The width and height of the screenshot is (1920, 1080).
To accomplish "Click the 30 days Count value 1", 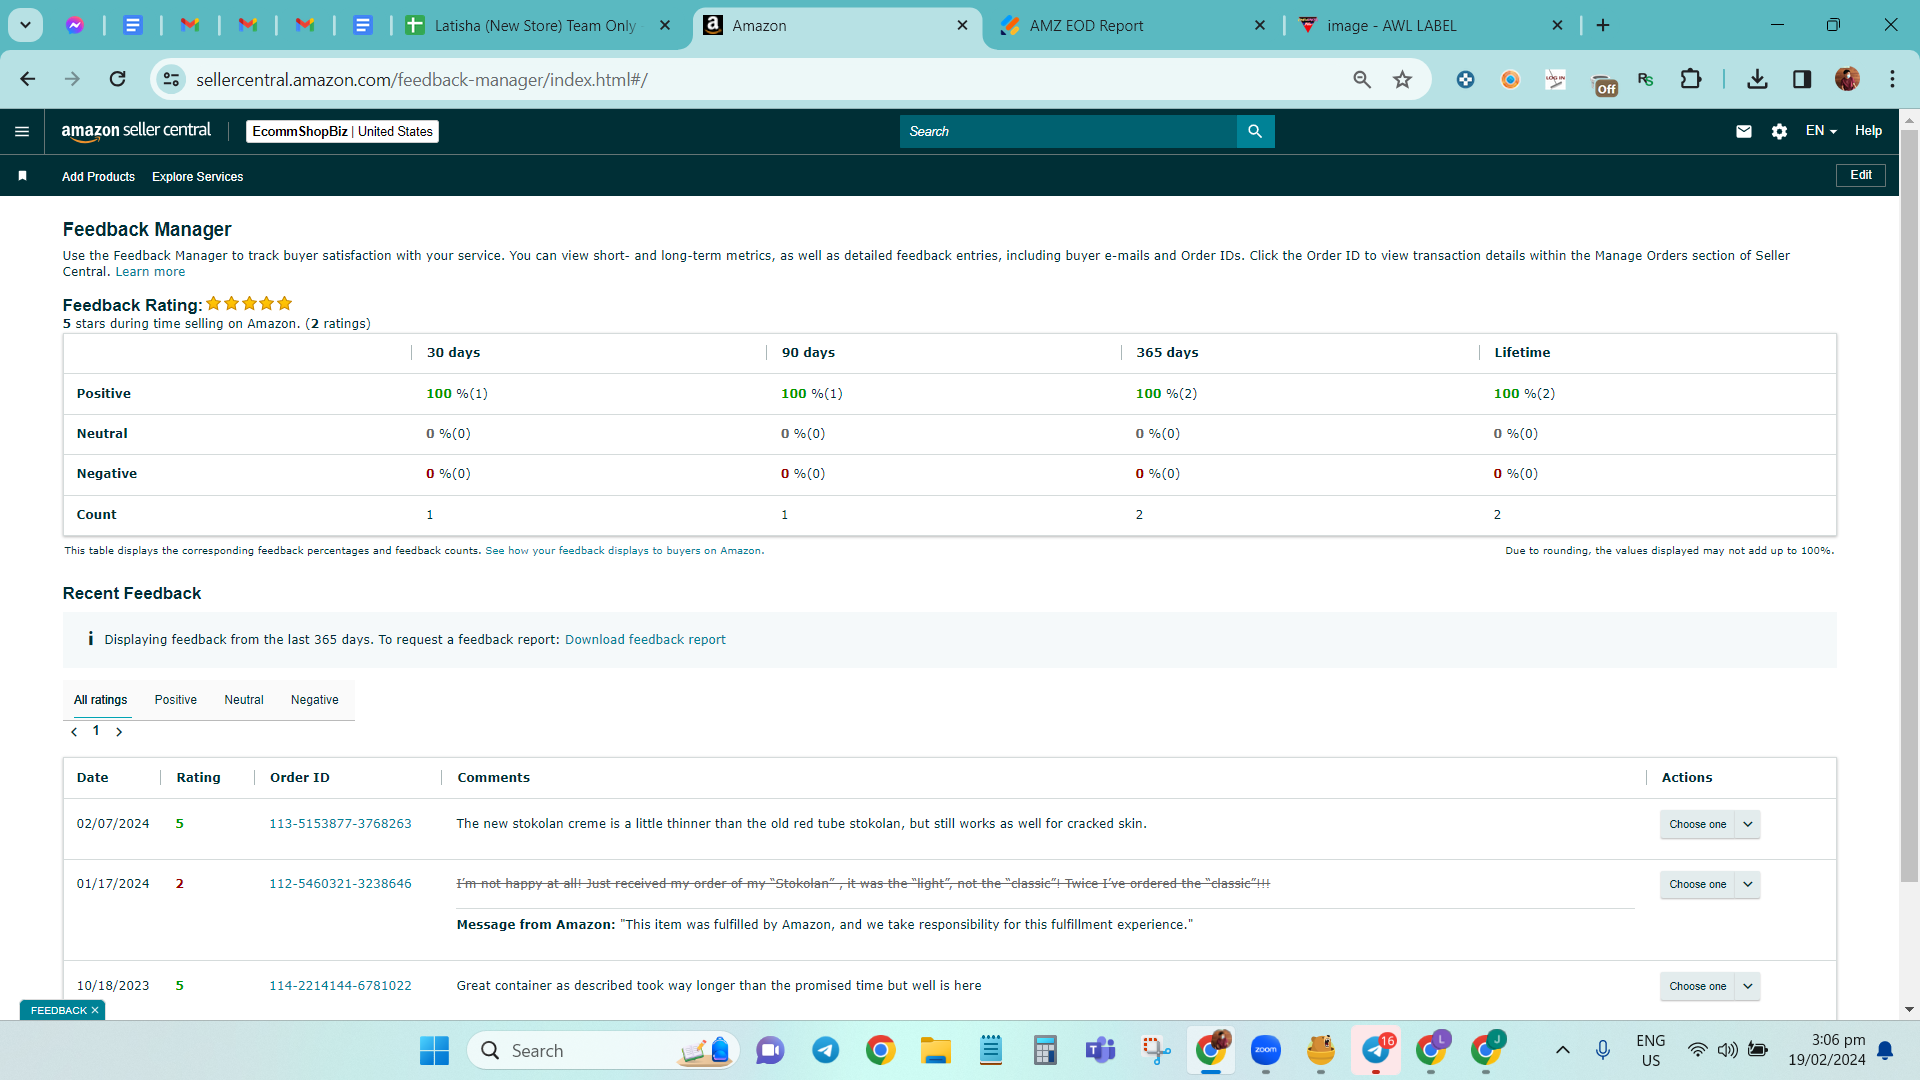I will (x=430, y=515).
